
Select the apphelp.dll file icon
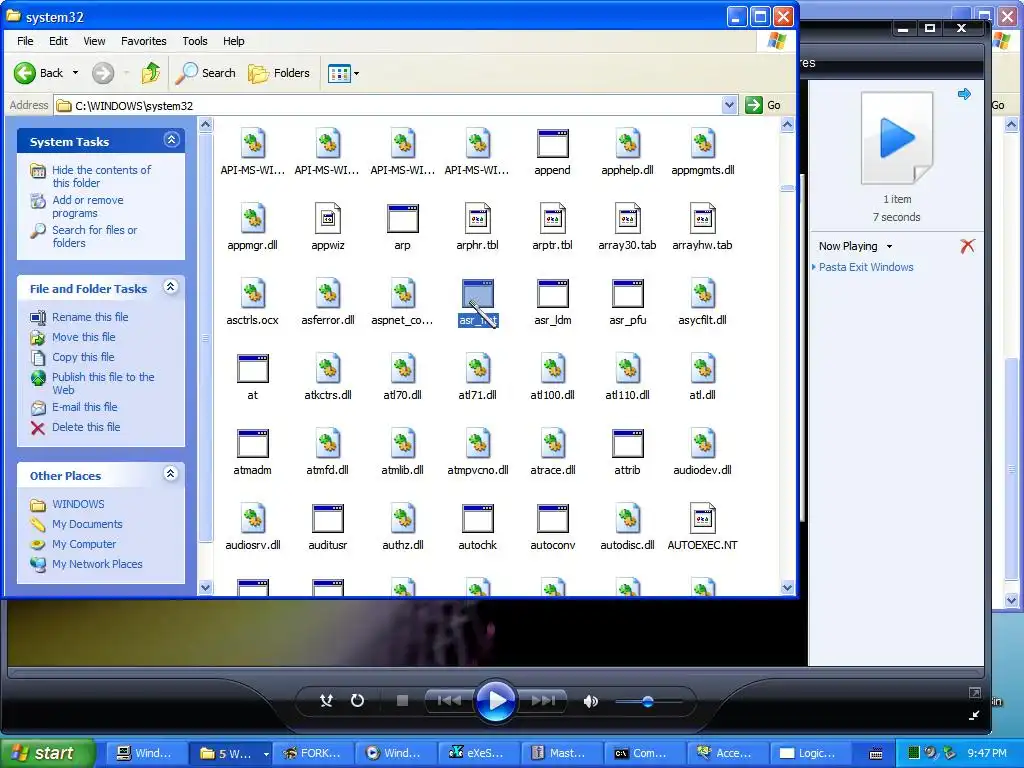pyautogui.click(x=628, y=144)
